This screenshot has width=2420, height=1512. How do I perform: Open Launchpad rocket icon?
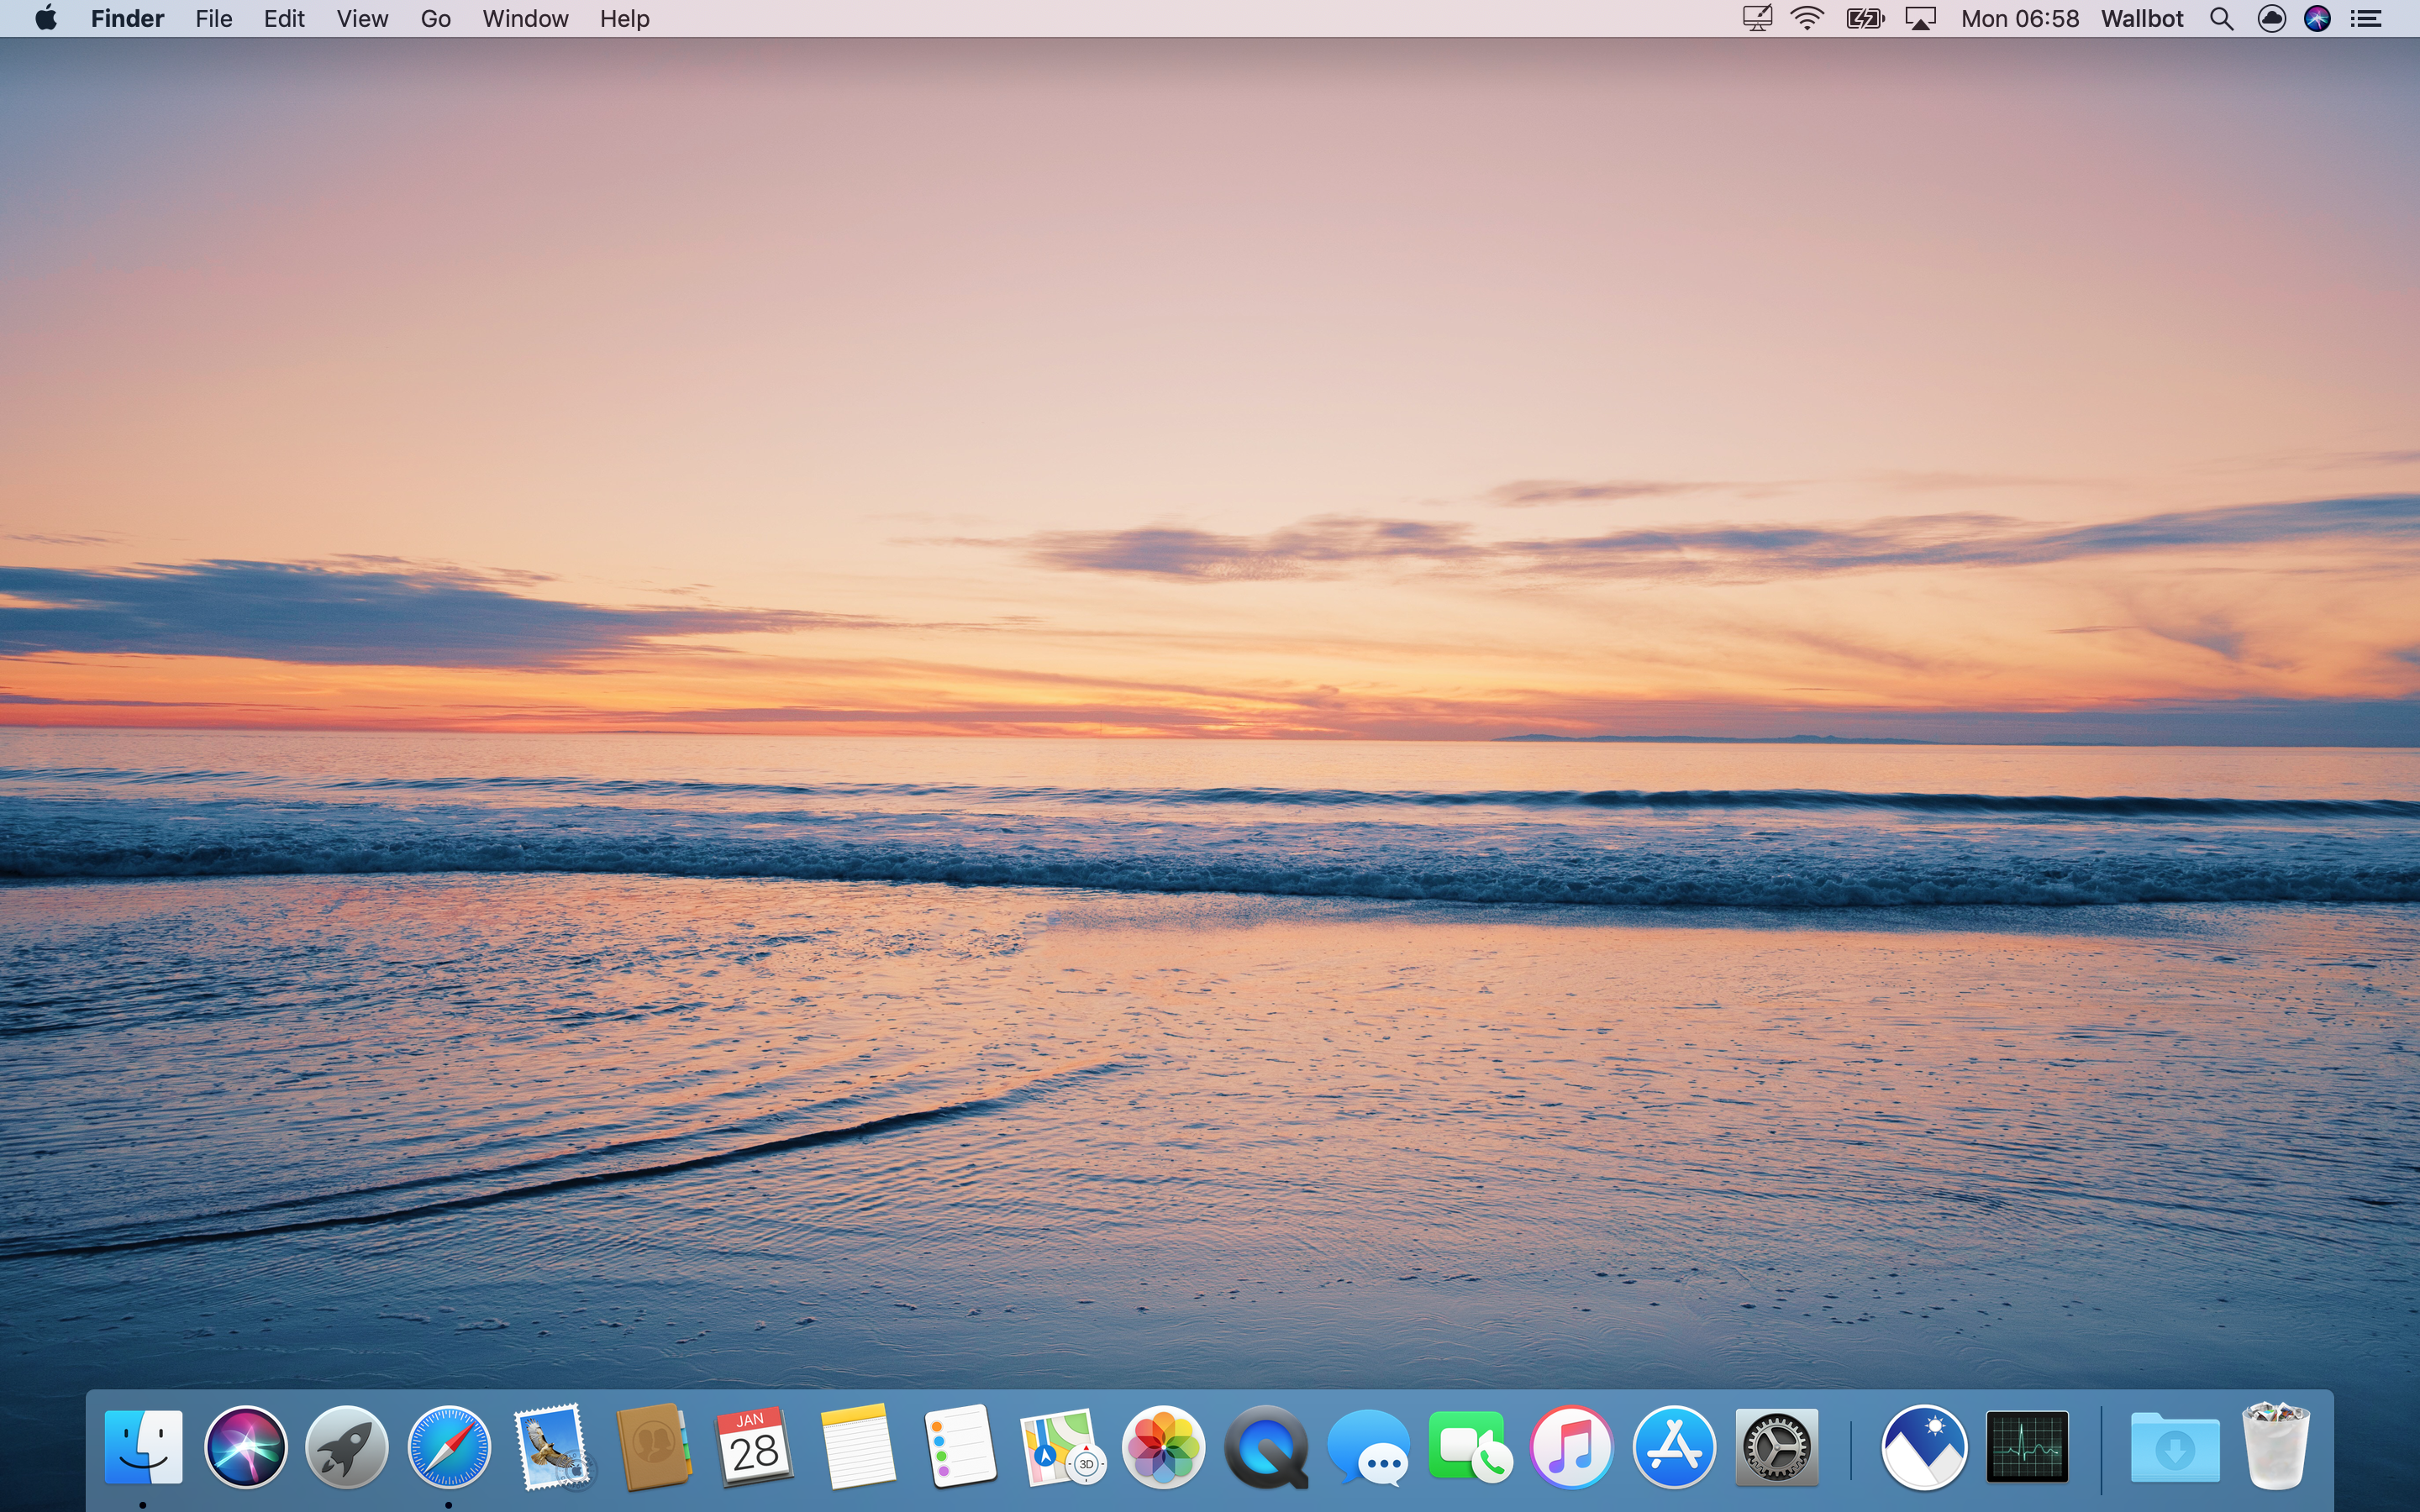(346, 1446)
